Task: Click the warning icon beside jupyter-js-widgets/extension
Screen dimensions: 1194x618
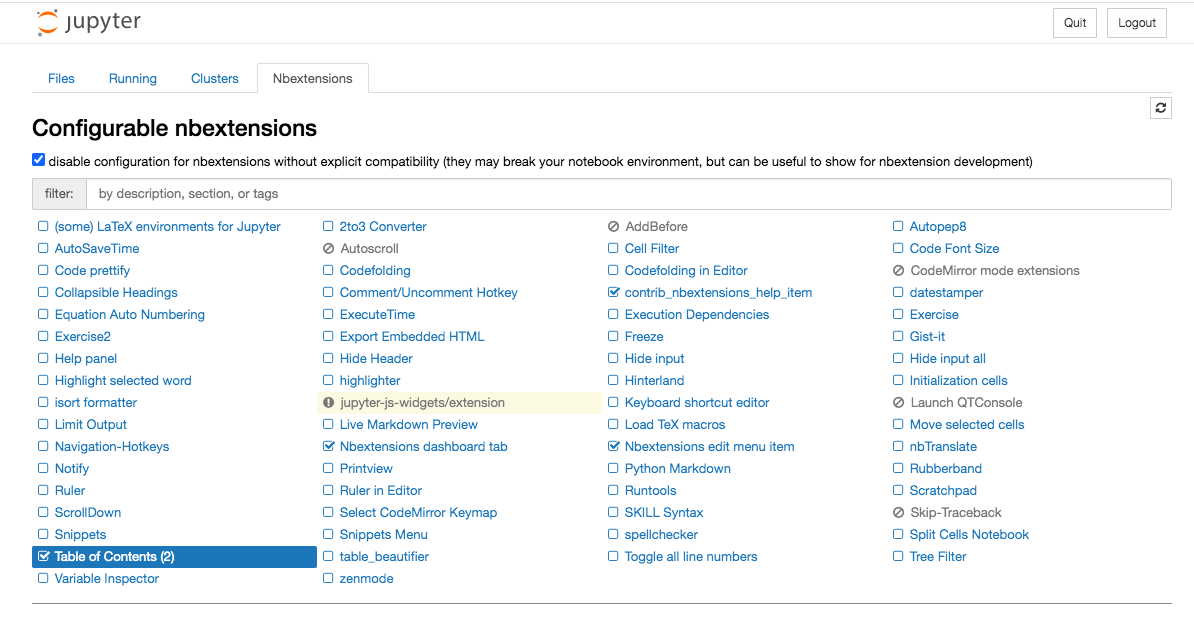Action: pyautogui.click(x=328, y=402)
